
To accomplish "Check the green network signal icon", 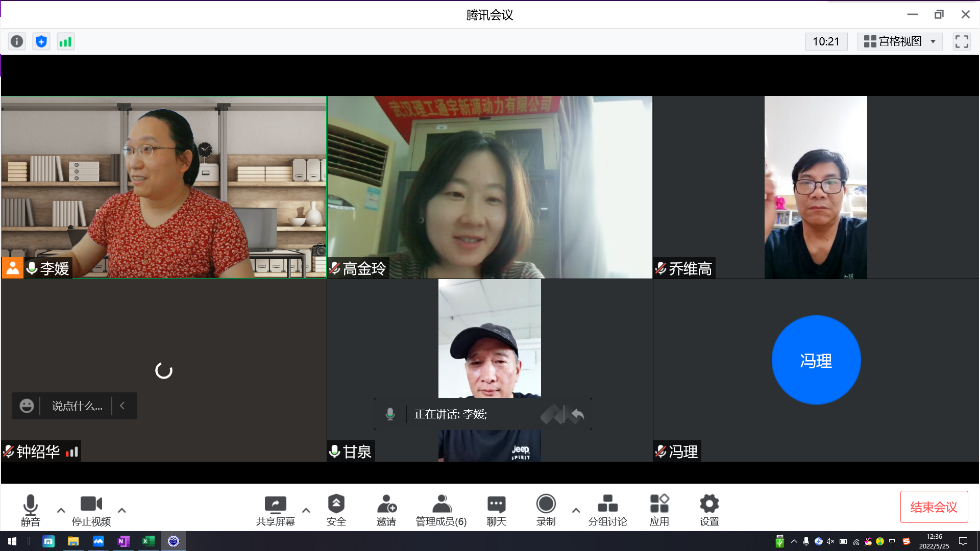I will click(x=66, y=41).
